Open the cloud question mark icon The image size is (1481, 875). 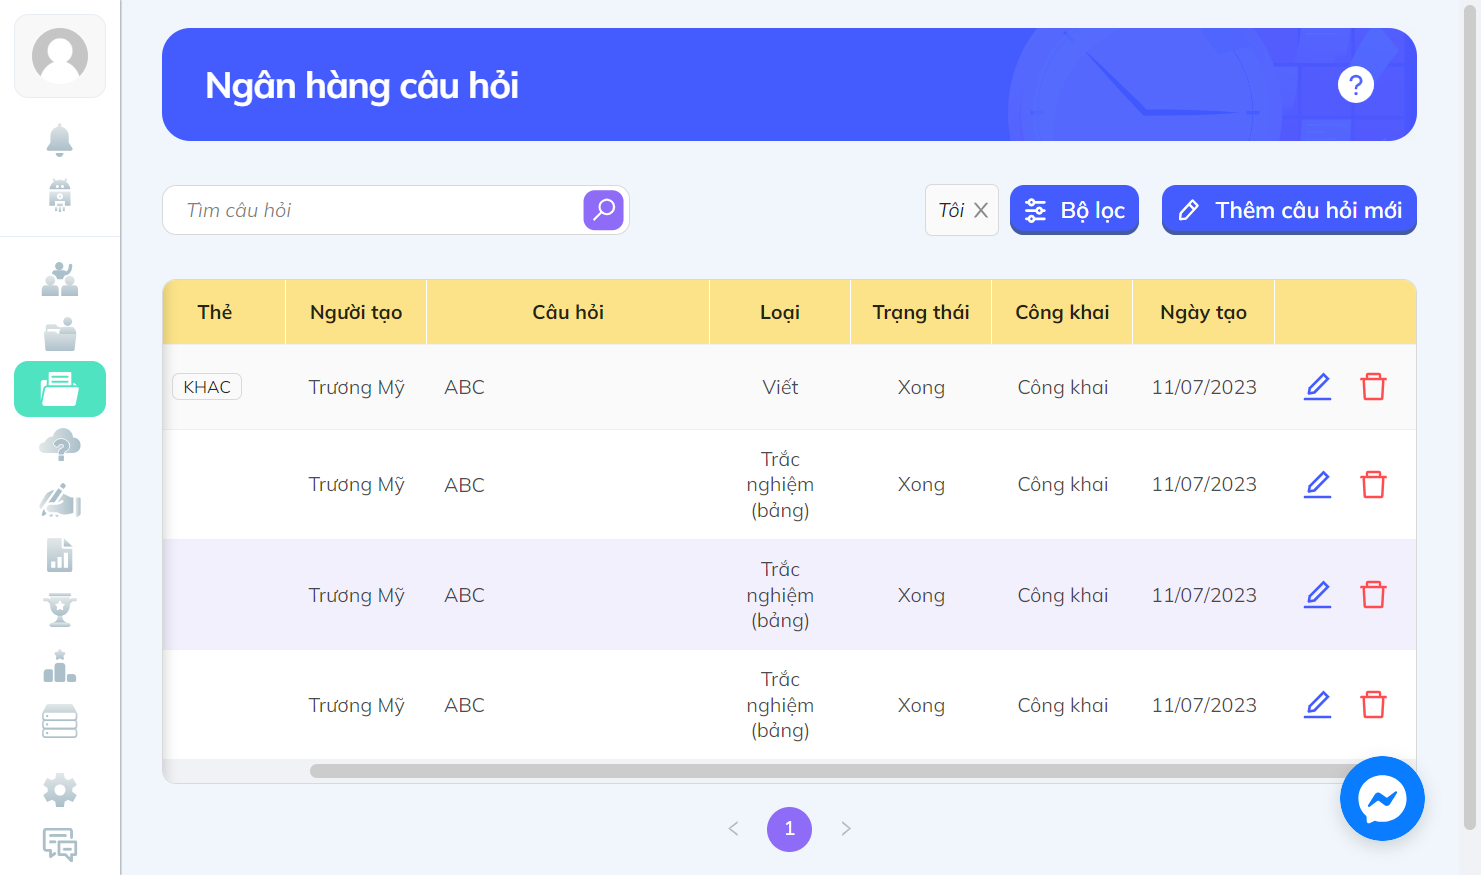coord(60,444)
